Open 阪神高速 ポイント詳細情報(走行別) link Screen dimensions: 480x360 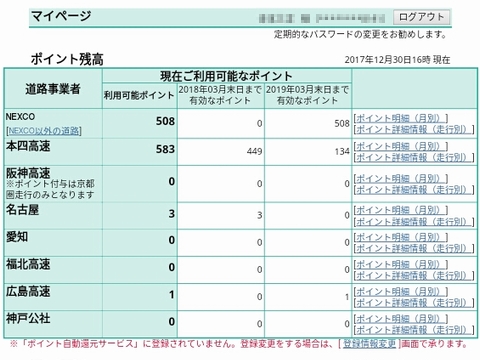pos(414,190)
